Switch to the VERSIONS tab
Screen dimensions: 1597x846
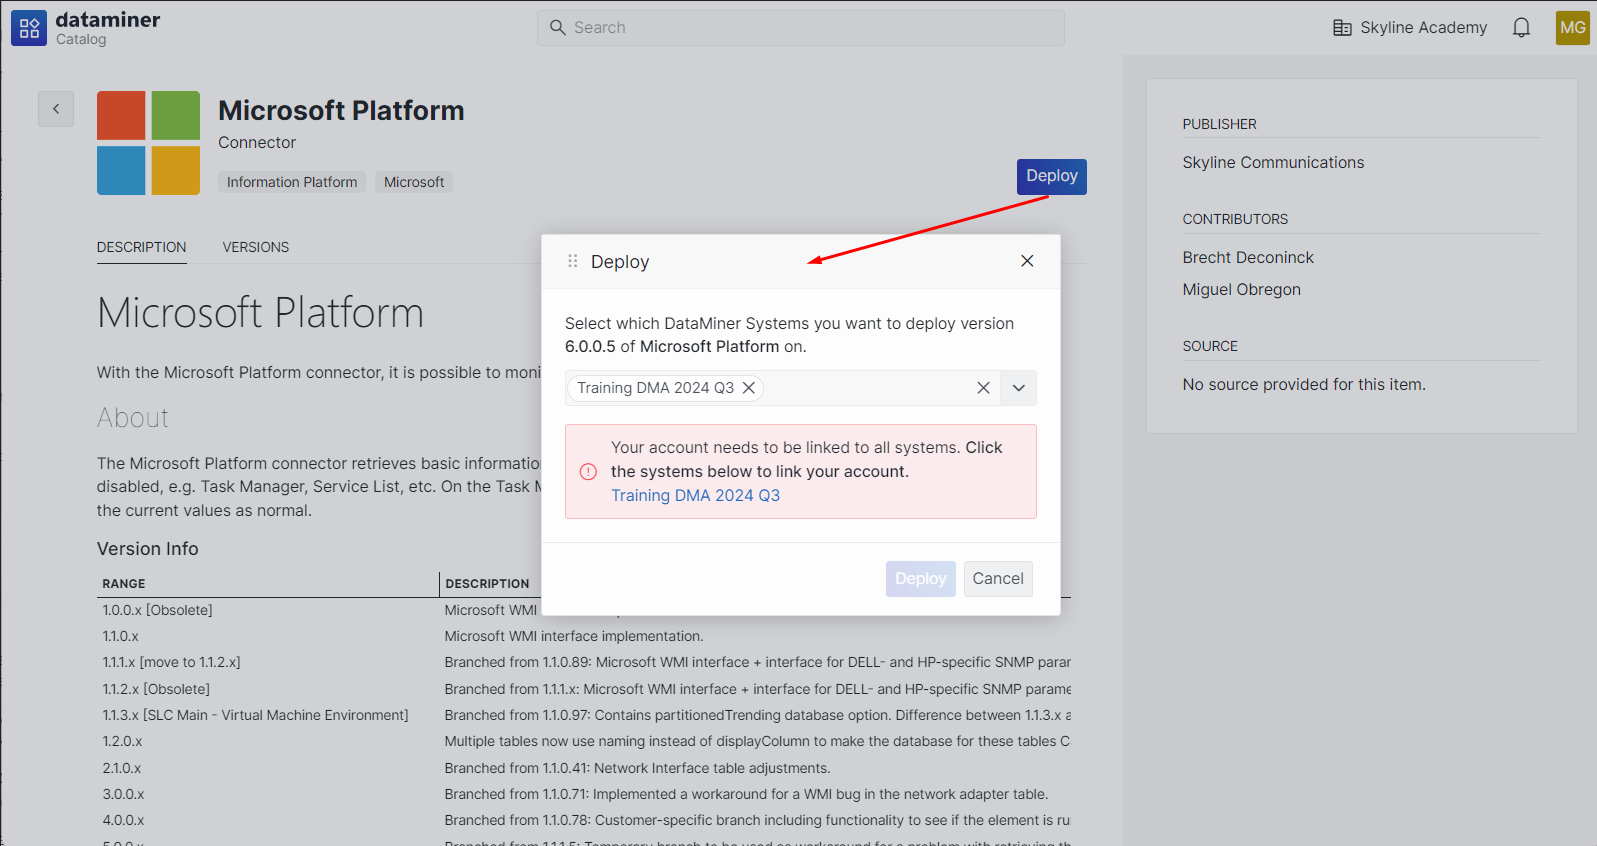tap(256, 247)
